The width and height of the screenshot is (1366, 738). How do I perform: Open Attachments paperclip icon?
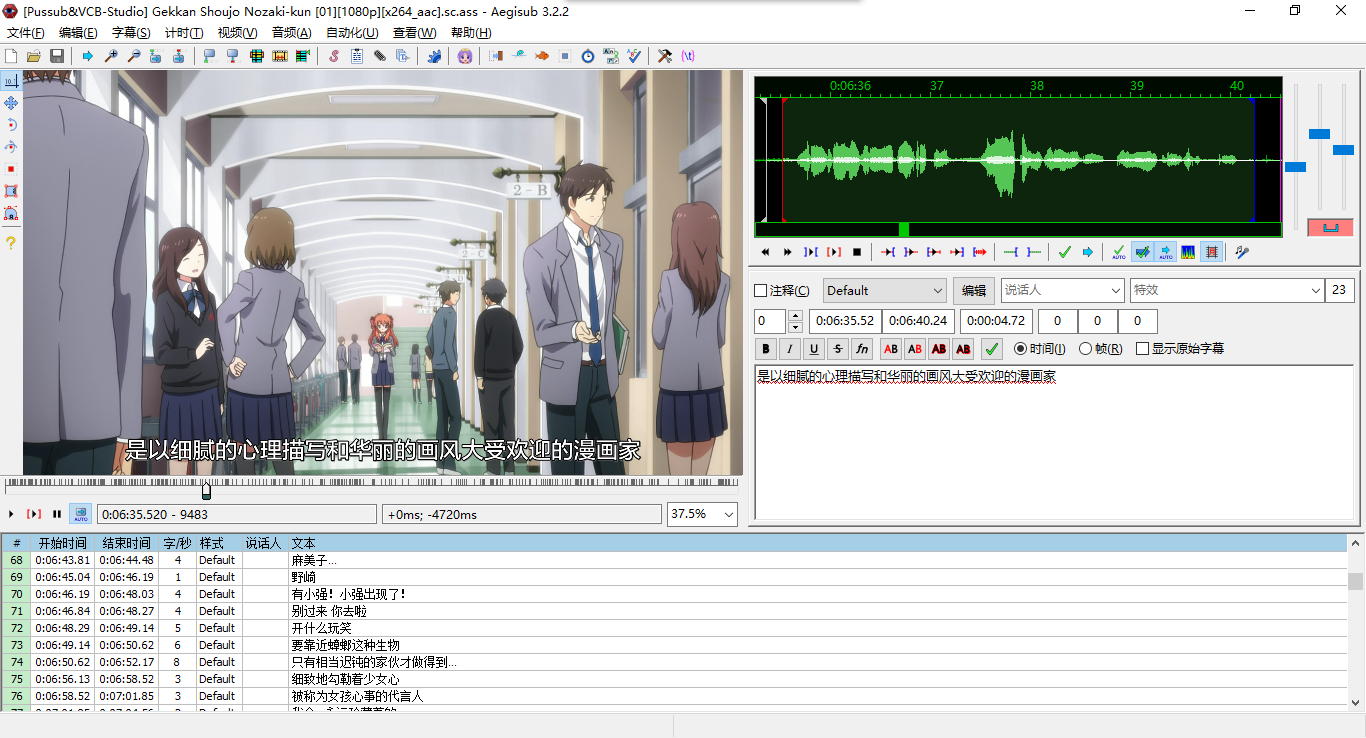click(x=380, y=56)
